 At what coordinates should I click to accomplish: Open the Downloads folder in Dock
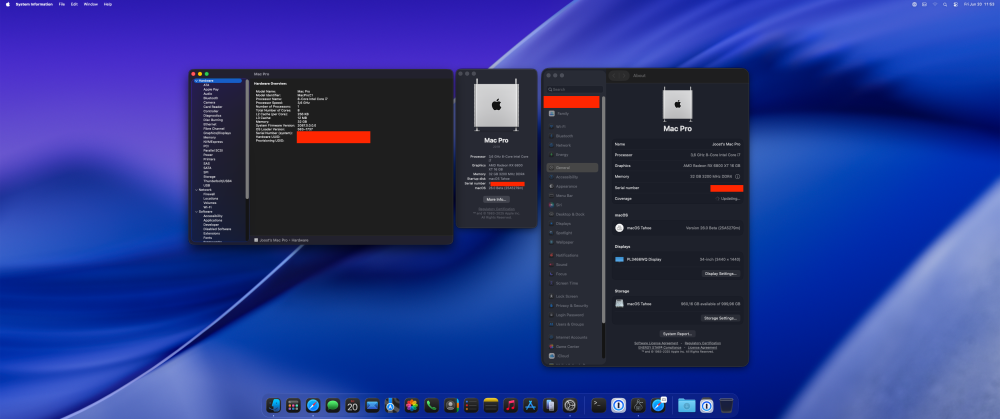(686, 404)
